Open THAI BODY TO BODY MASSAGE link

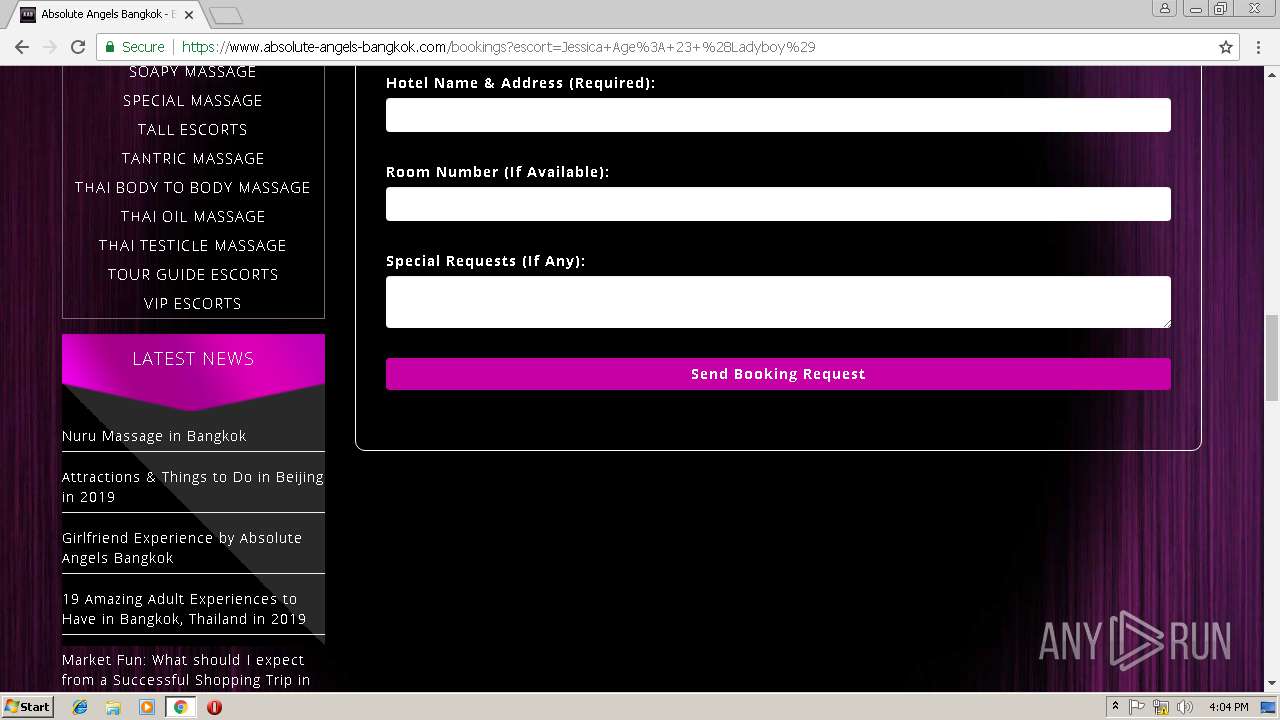point(193,188)
